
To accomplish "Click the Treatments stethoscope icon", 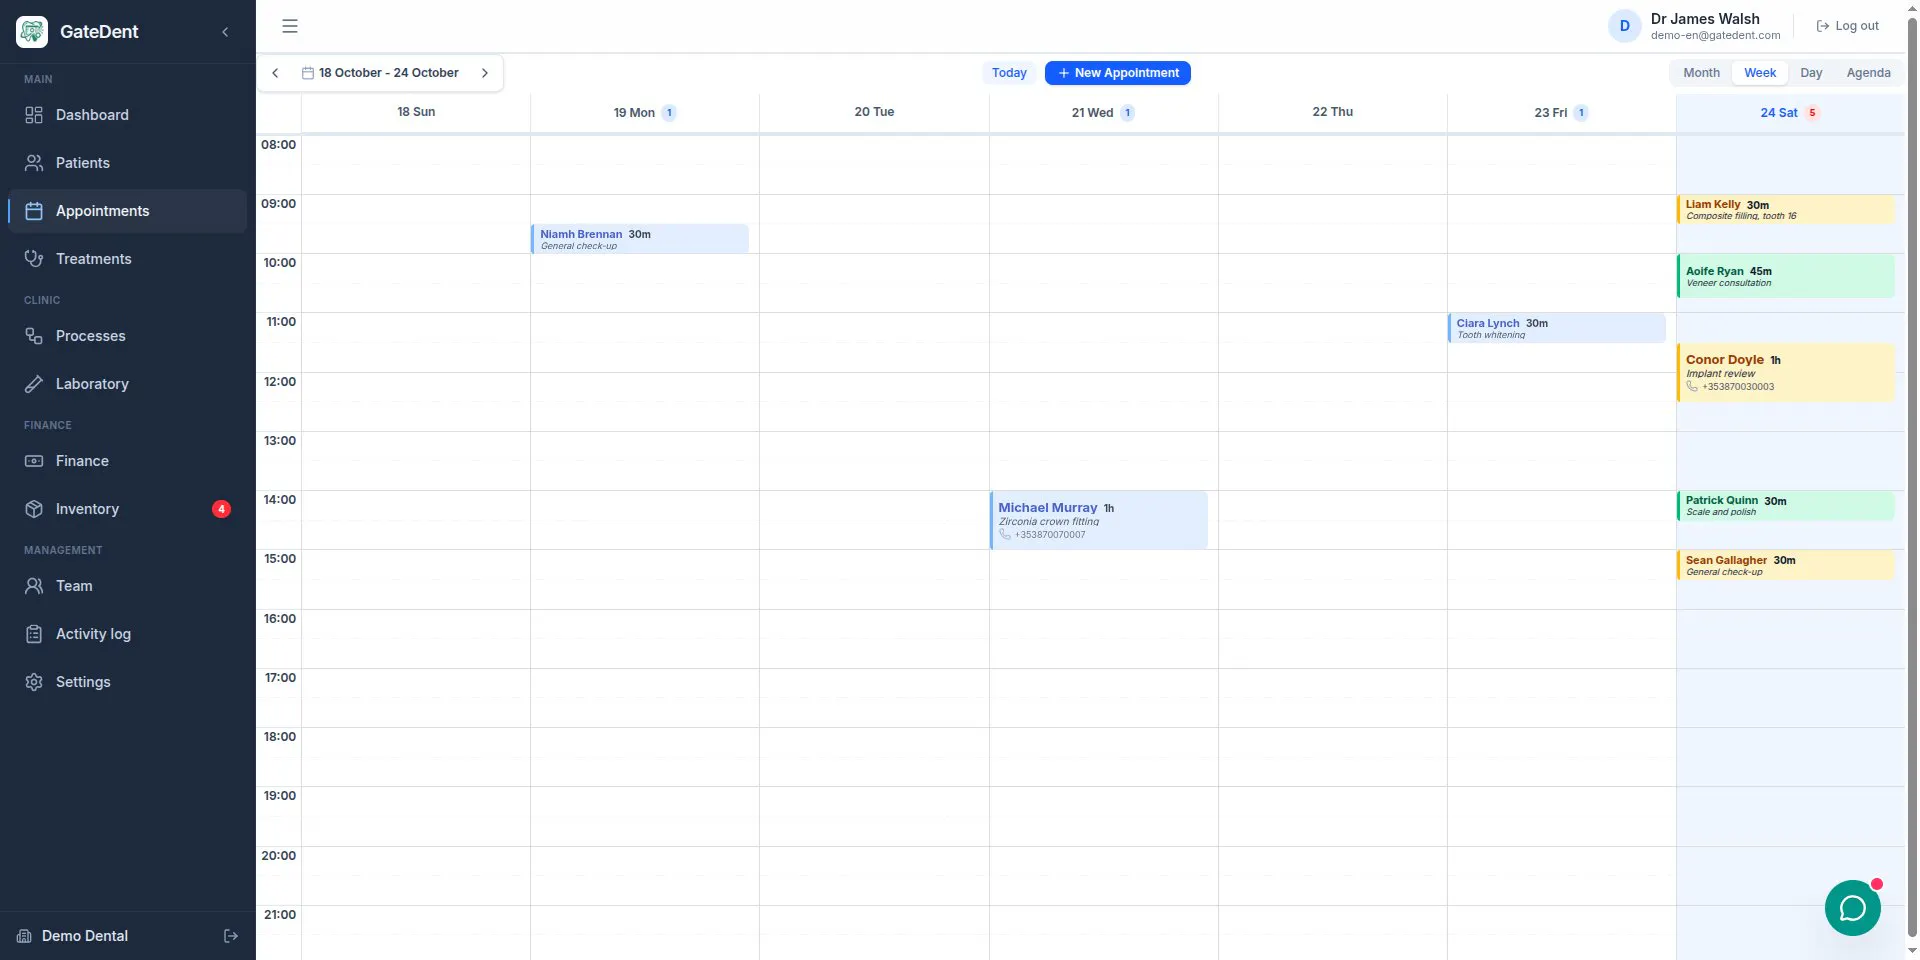I will click(x=34, y=259).
